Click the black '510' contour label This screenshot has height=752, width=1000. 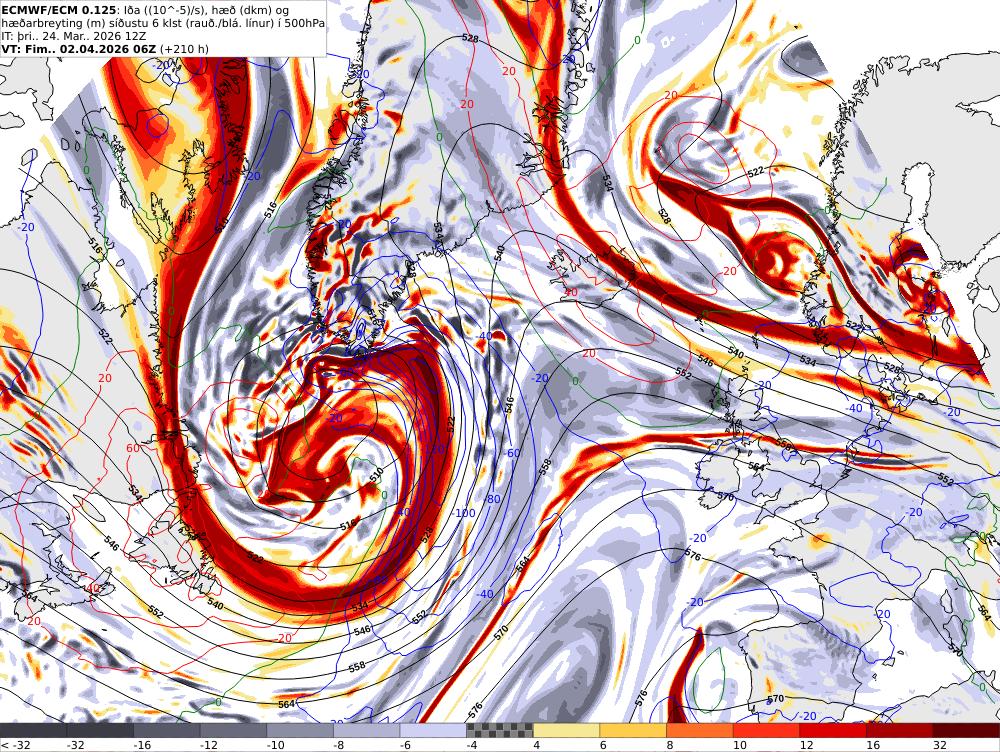[376, 474]
